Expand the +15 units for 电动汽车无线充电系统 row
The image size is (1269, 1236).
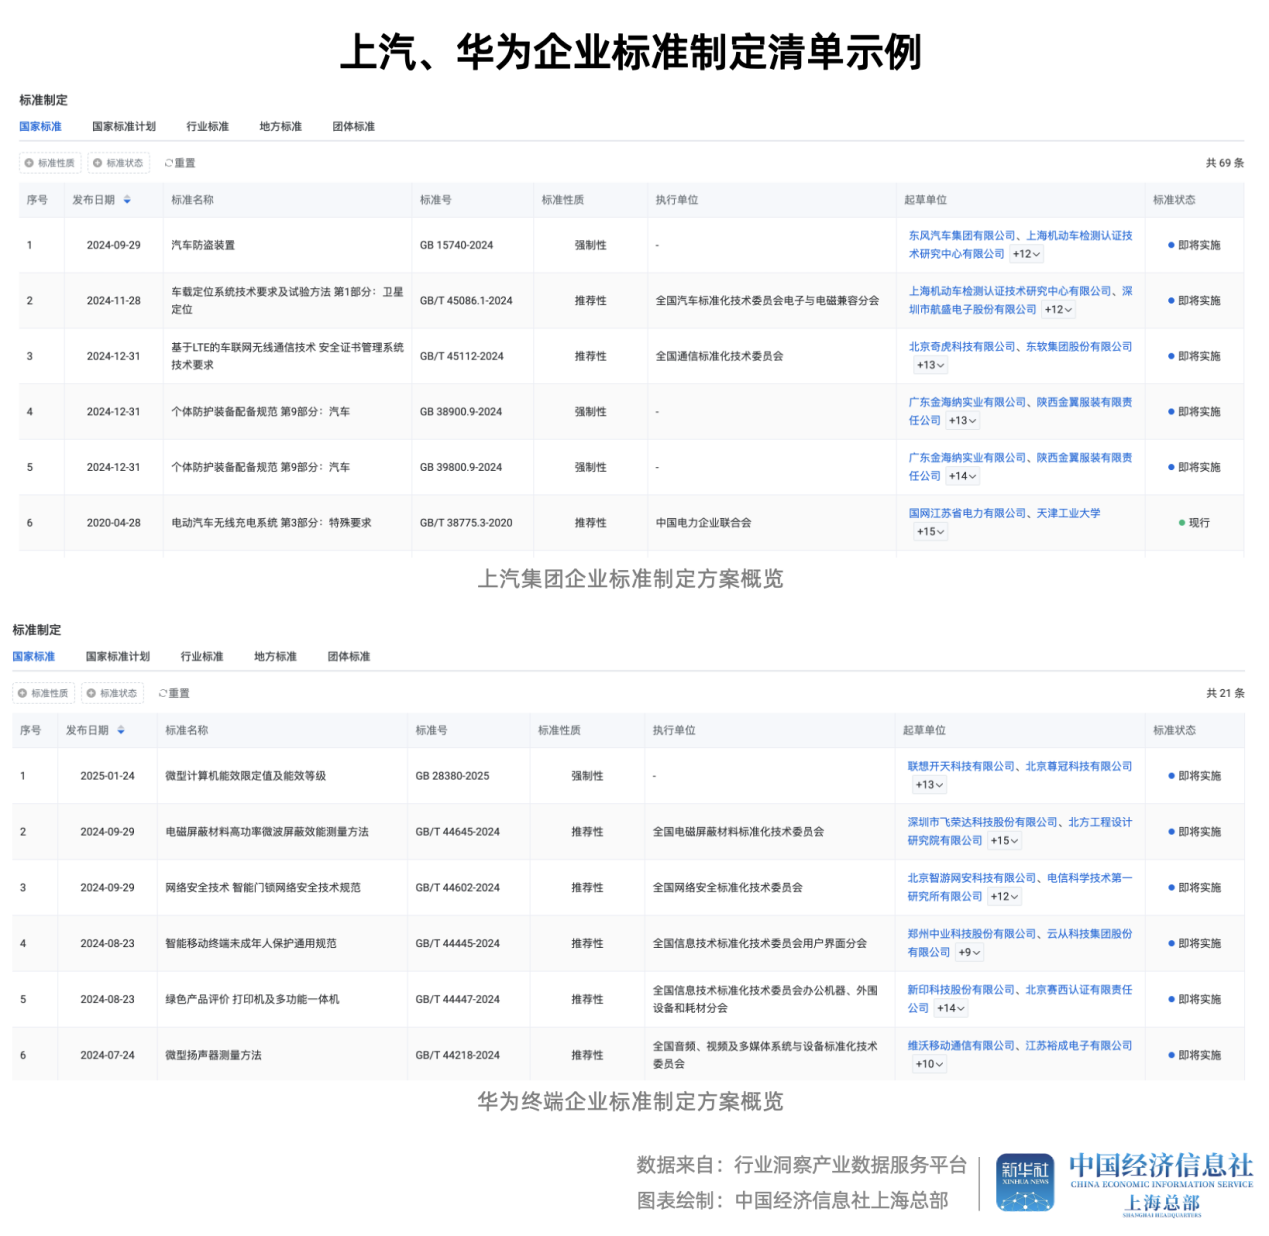930,531
